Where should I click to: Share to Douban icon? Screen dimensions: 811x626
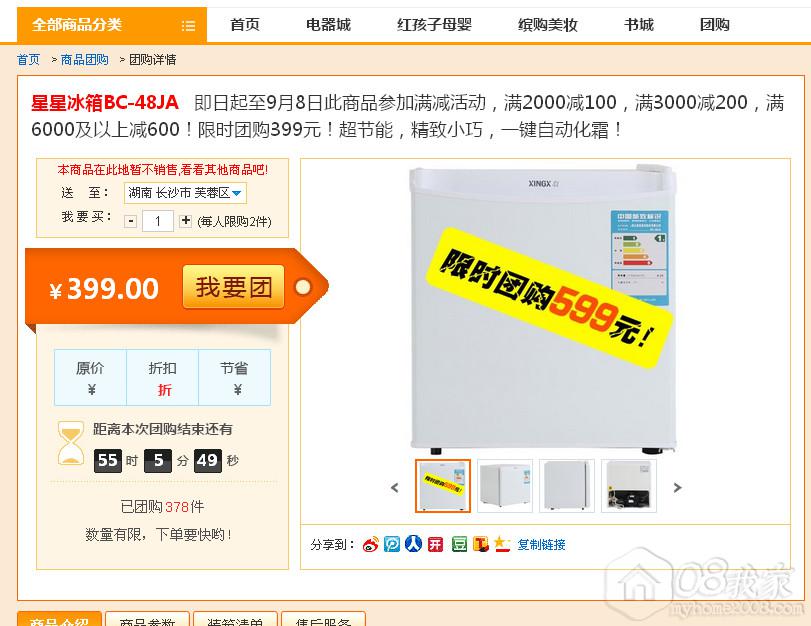point(459,544)
